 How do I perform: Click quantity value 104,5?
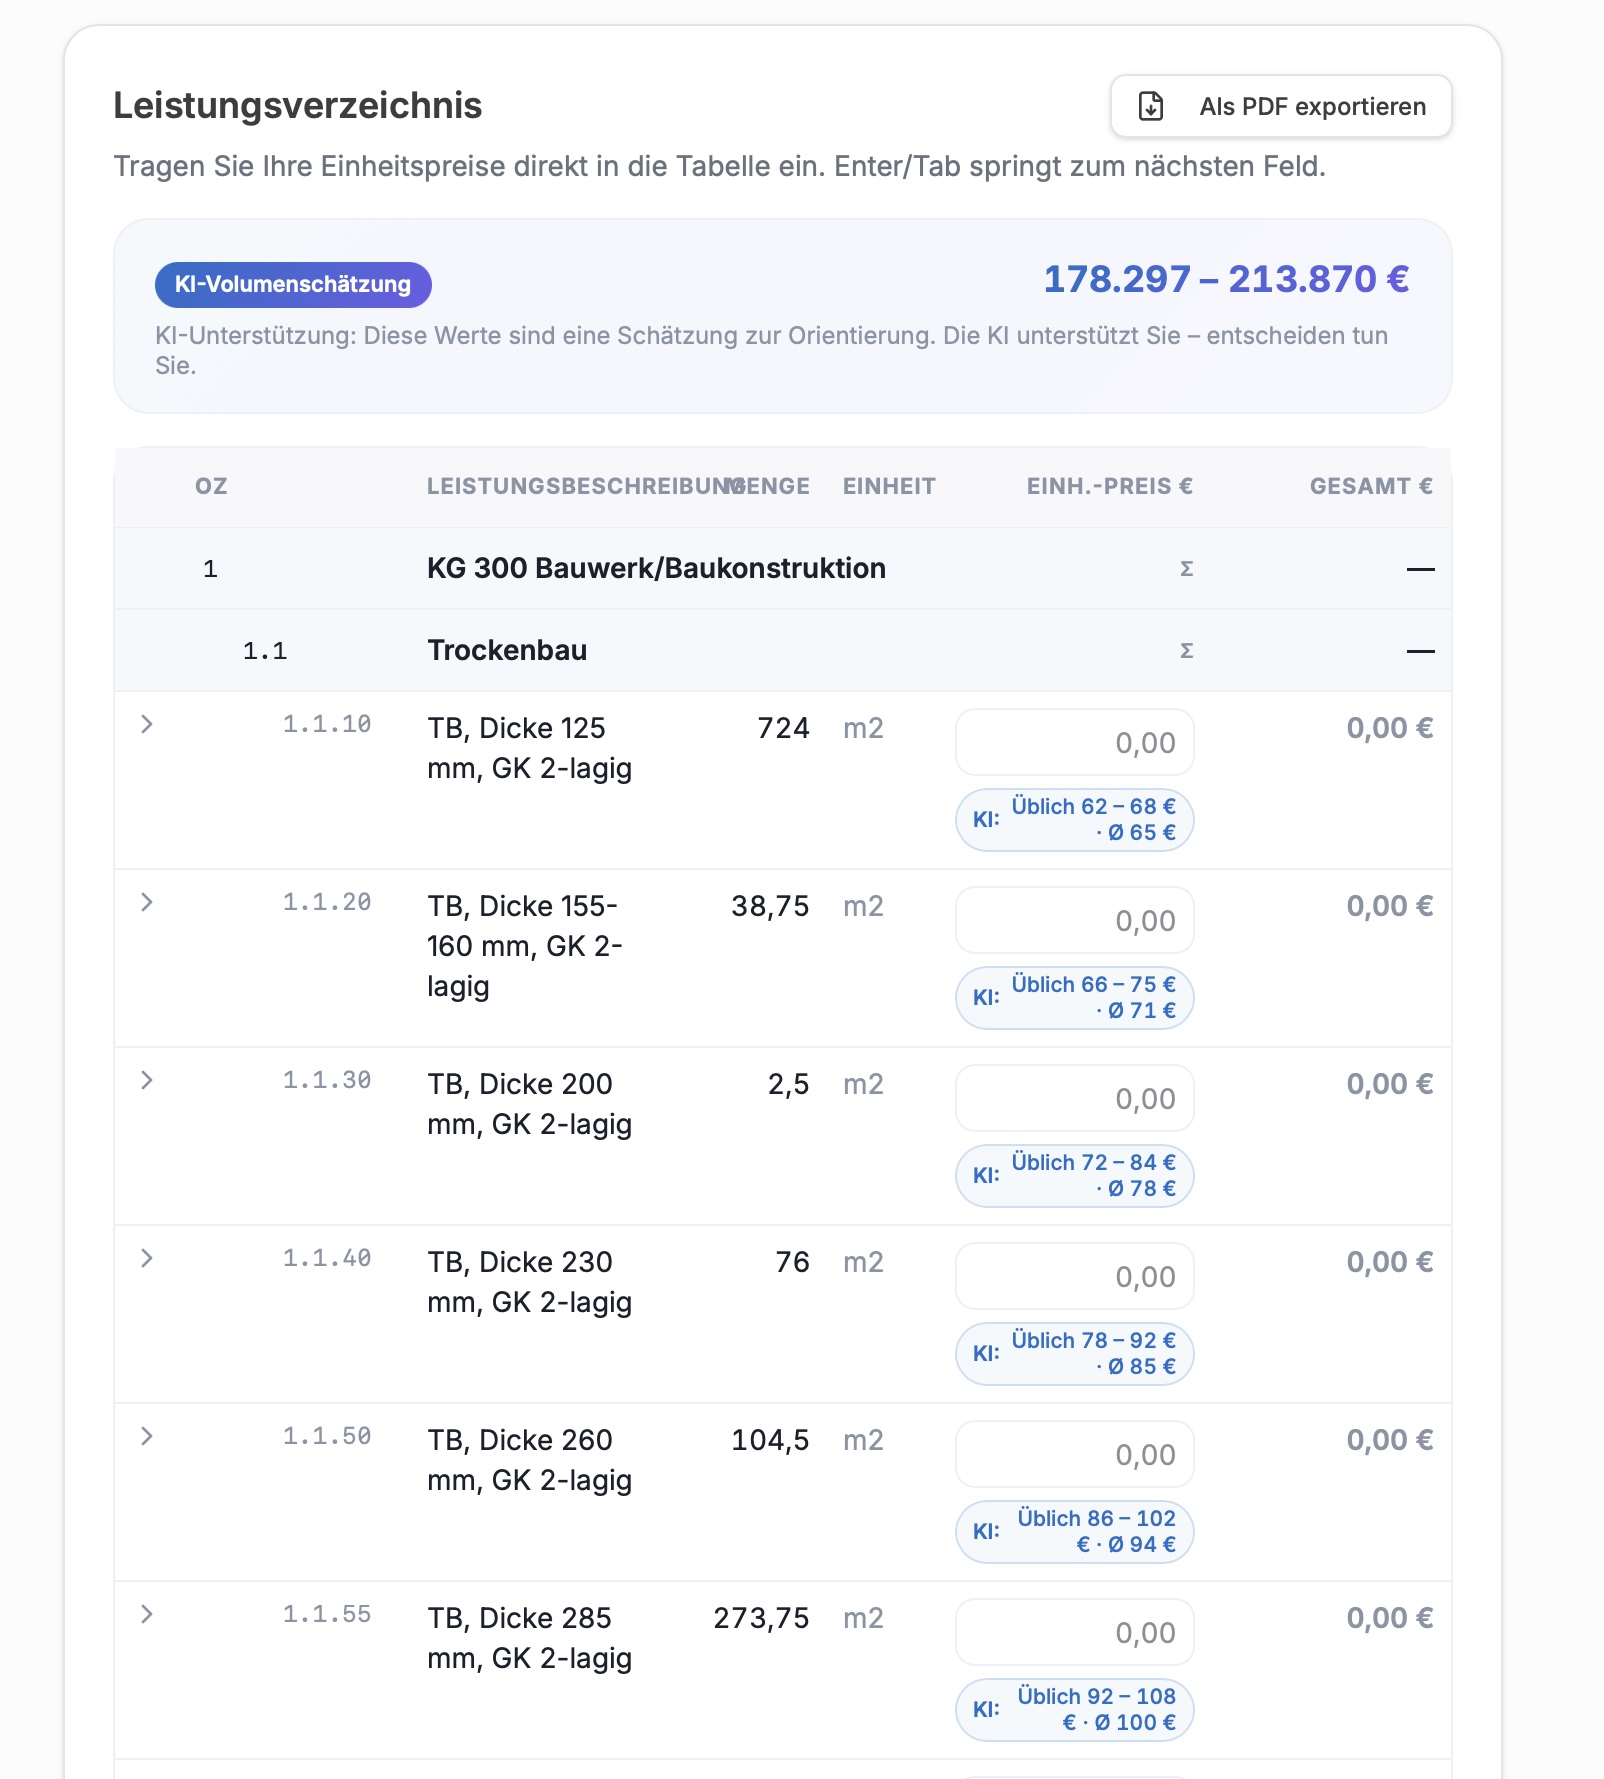tap(770, 1440)
